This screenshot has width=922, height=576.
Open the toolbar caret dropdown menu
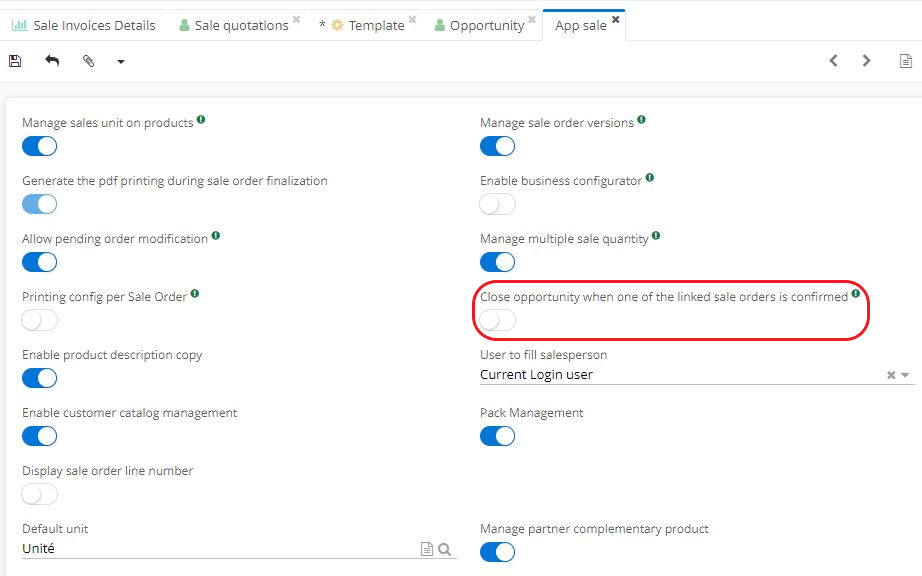click(121, 62)
